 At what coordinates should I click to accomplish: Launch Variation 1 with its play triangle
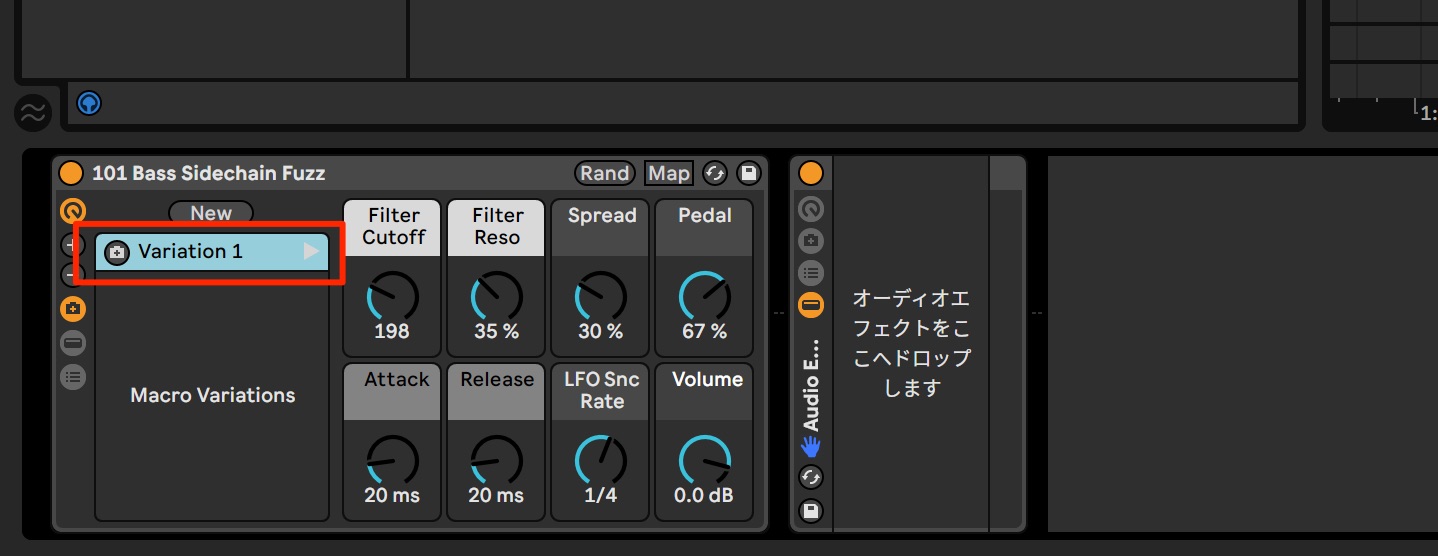312,252
